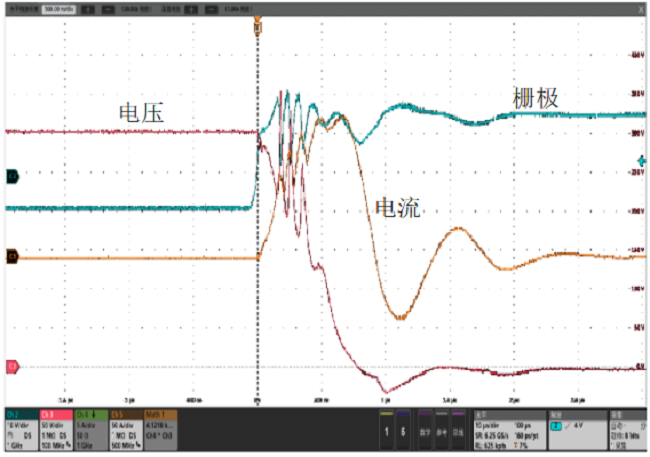Click the orange trigger position marker
This screenshot has width=650, height=457.
pyautogui.click(x=258, y=24)
